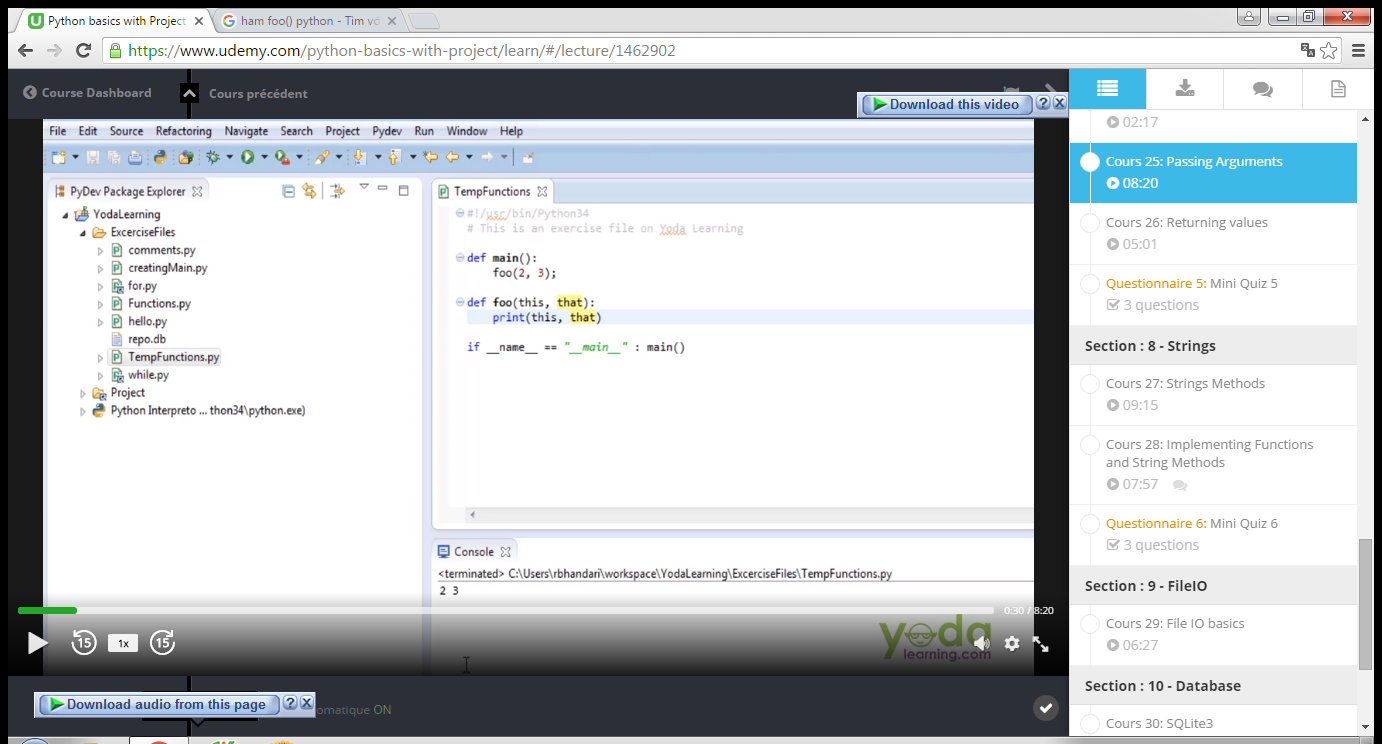Mark Cours 25 Passing Arguments circle
The width and height of the screenshot is (1382, 744).
click(x=1090, y=162)
